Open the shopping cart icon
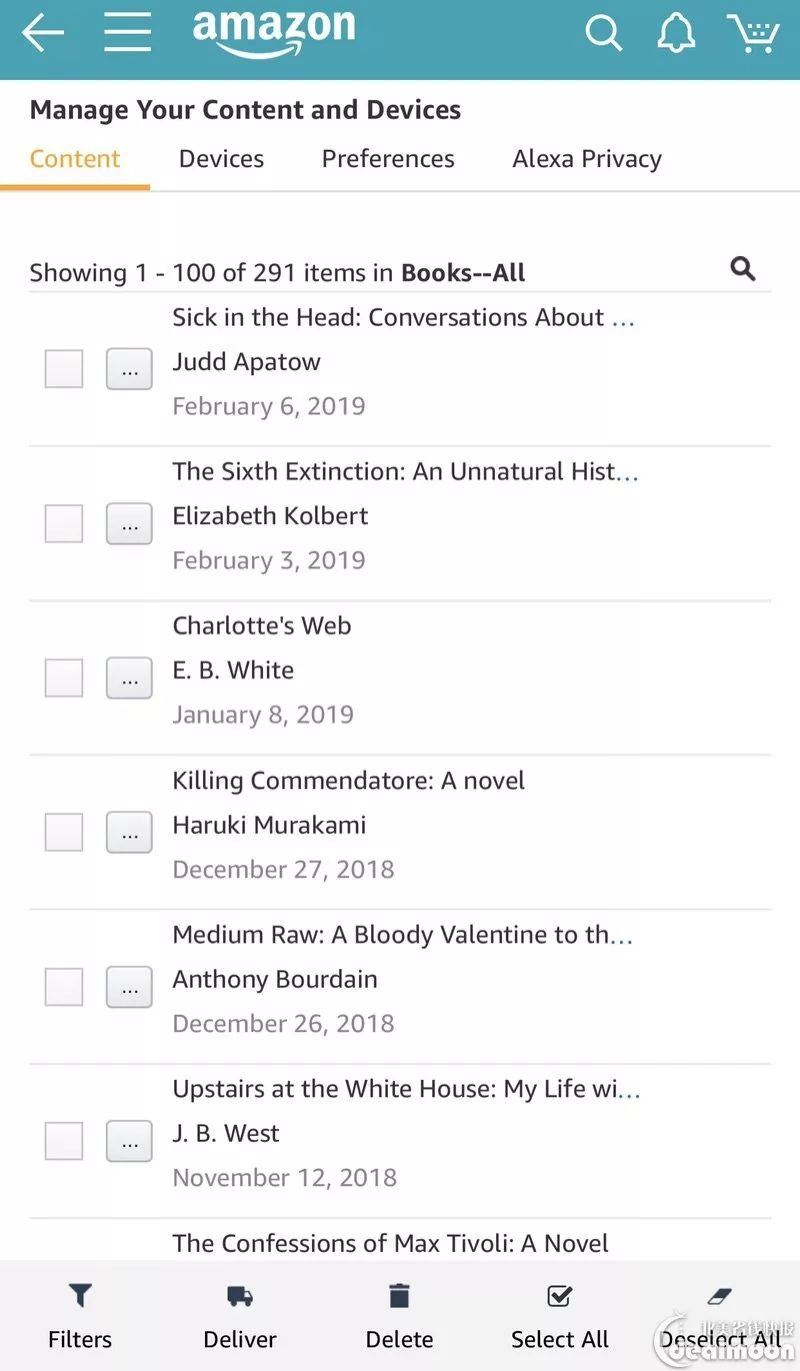 (x=752, y=33)
